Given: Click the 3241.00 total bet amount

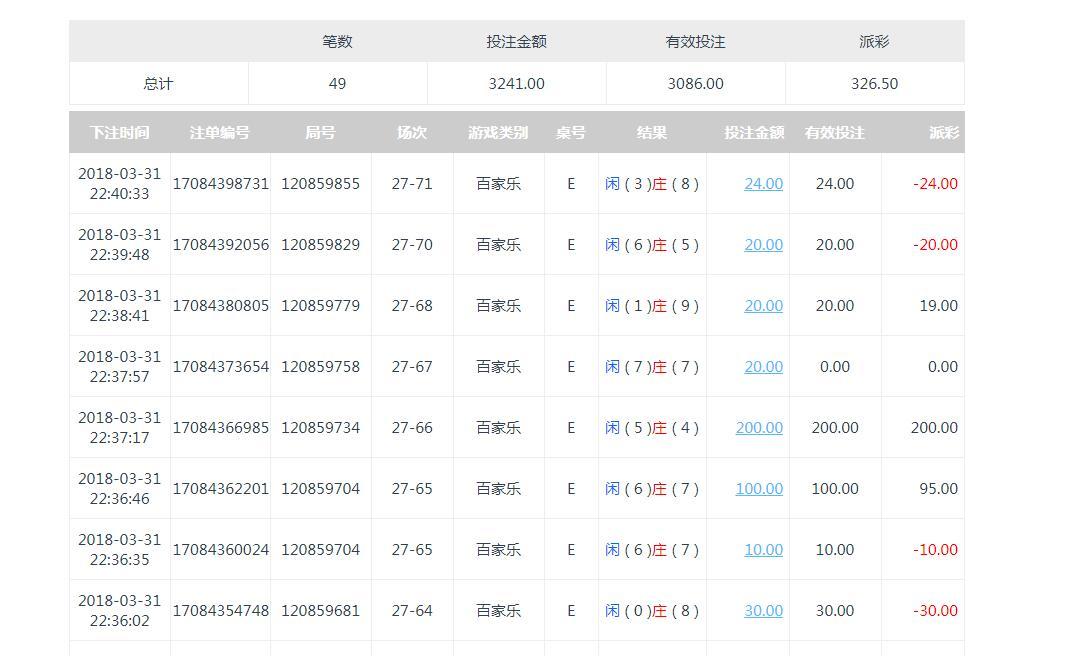Looking at the screenshot, I should 516,84.
